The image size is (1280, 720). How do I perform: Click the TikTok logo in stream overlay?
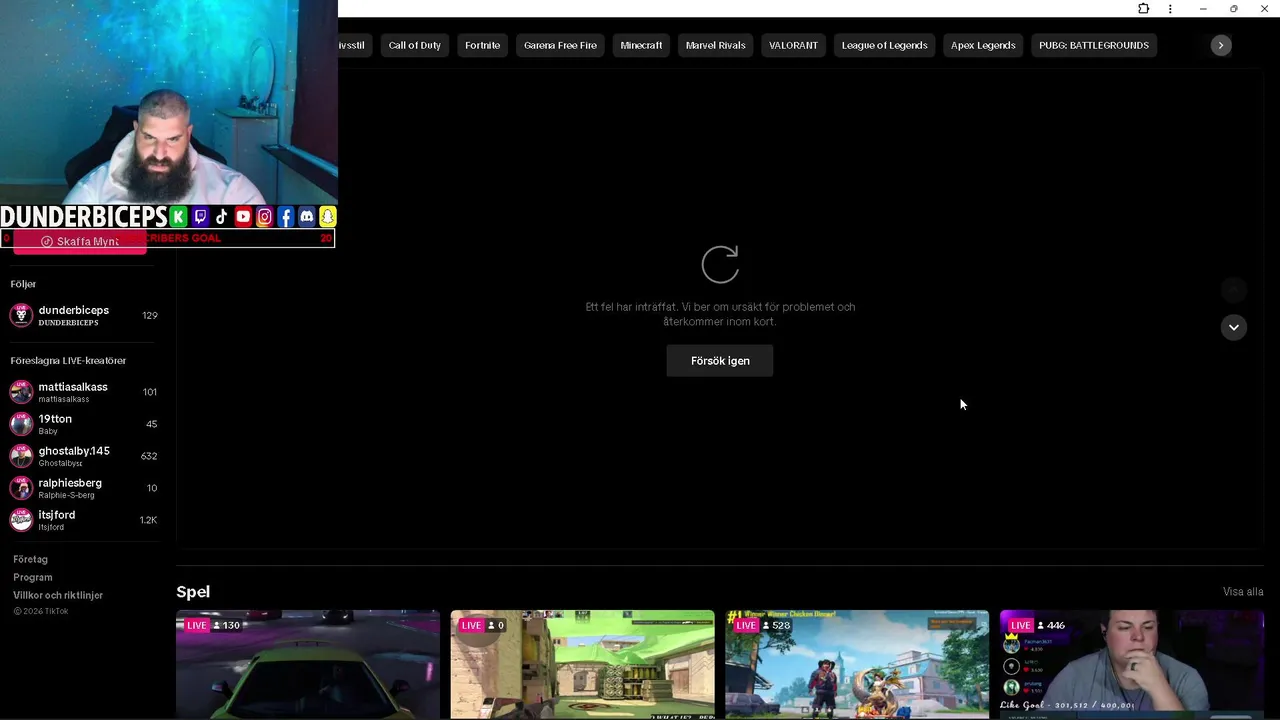click(x=221, y=217)
